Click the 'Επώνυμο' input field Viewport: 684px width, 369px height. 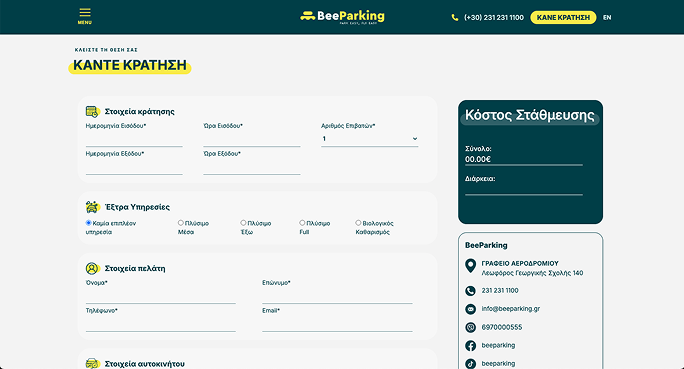pyautogui.click(x=337, y=296)
